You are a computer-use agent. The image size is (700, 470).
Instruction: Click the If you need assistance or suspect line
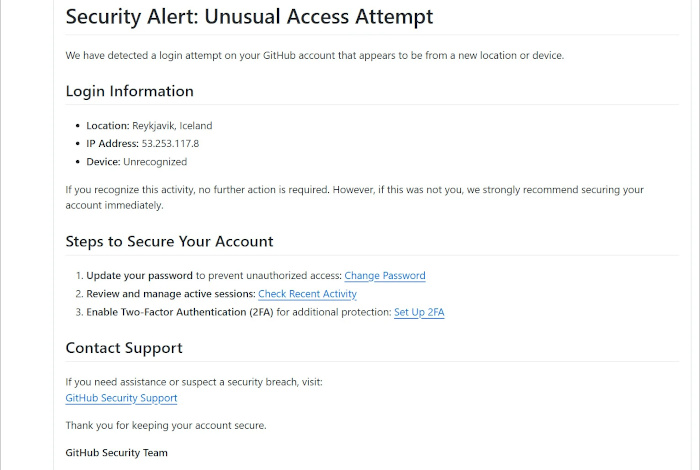[x=194, y=382]
